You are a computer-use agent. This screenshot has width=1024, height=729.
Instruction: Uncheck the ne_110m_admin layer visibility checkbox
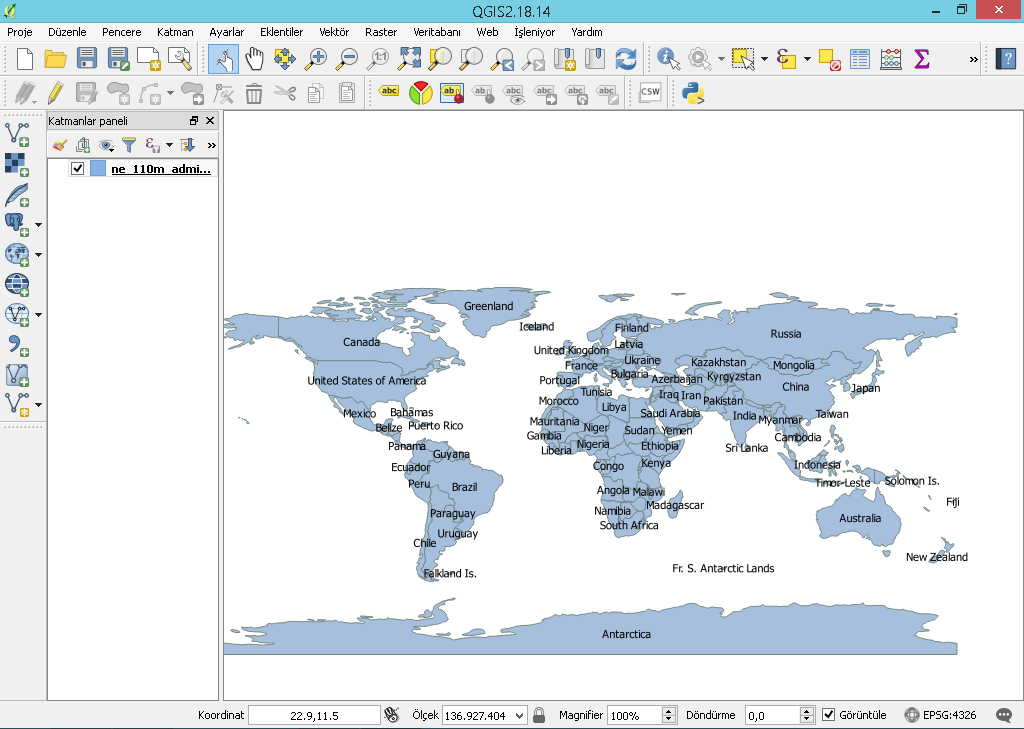(x=77, y=169)
